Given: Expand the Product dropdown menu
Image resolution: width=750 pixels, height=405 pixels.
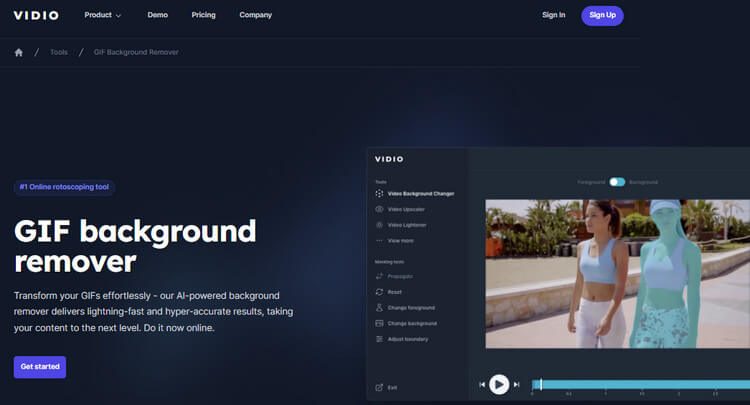Looking at the screenshot, I should coord(103,15).
